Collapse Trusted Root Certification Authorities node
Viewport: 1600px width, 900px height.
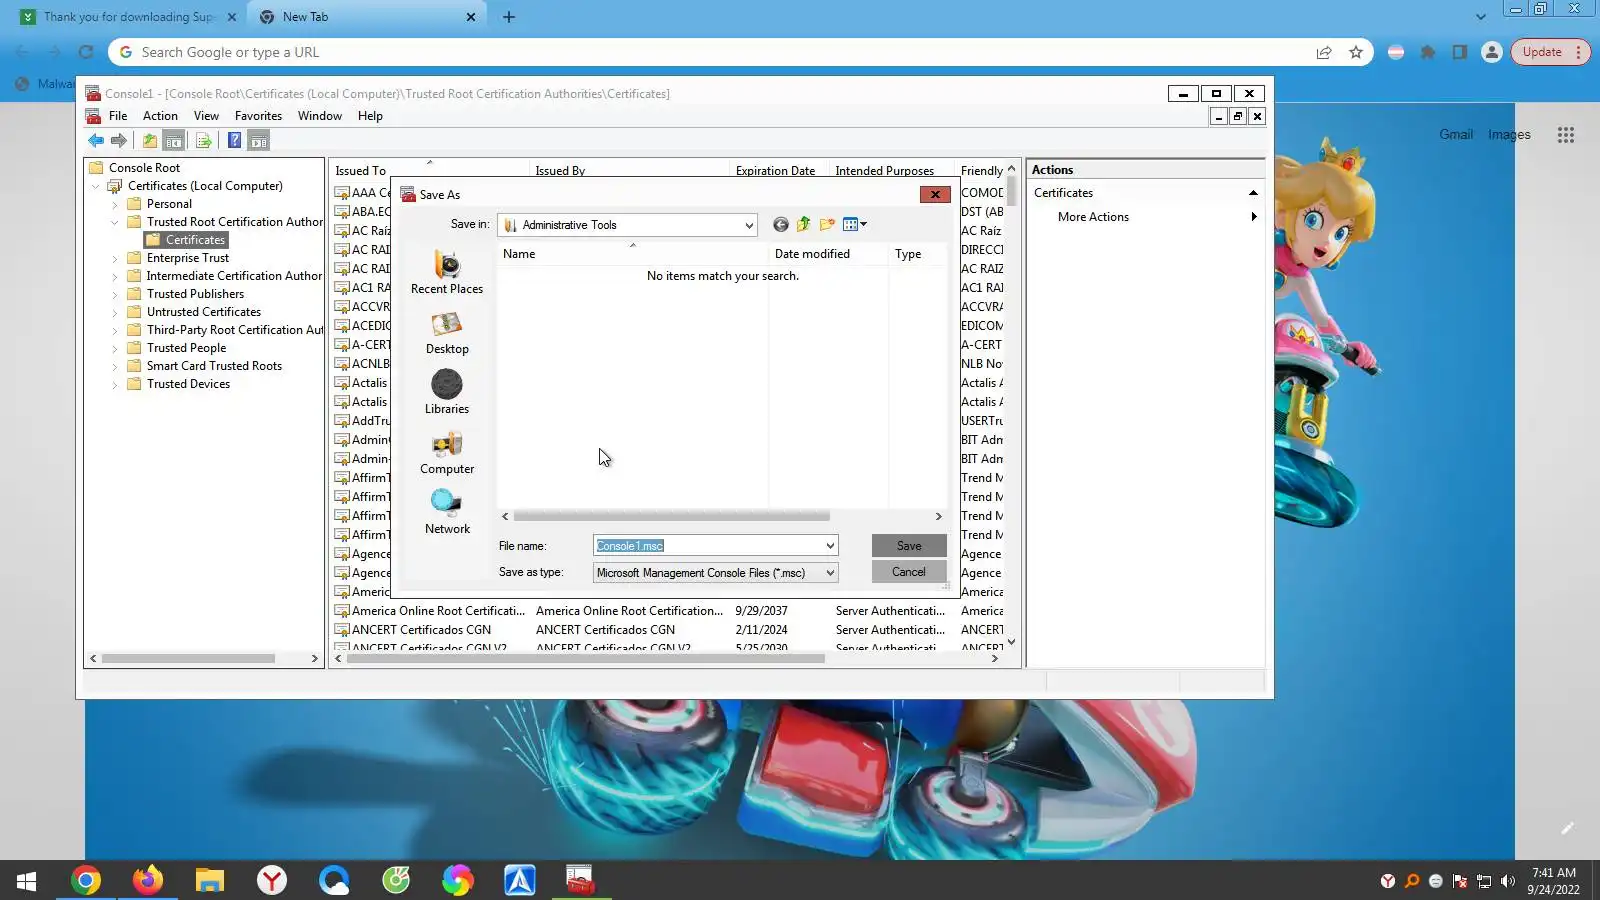coord(115,222)
